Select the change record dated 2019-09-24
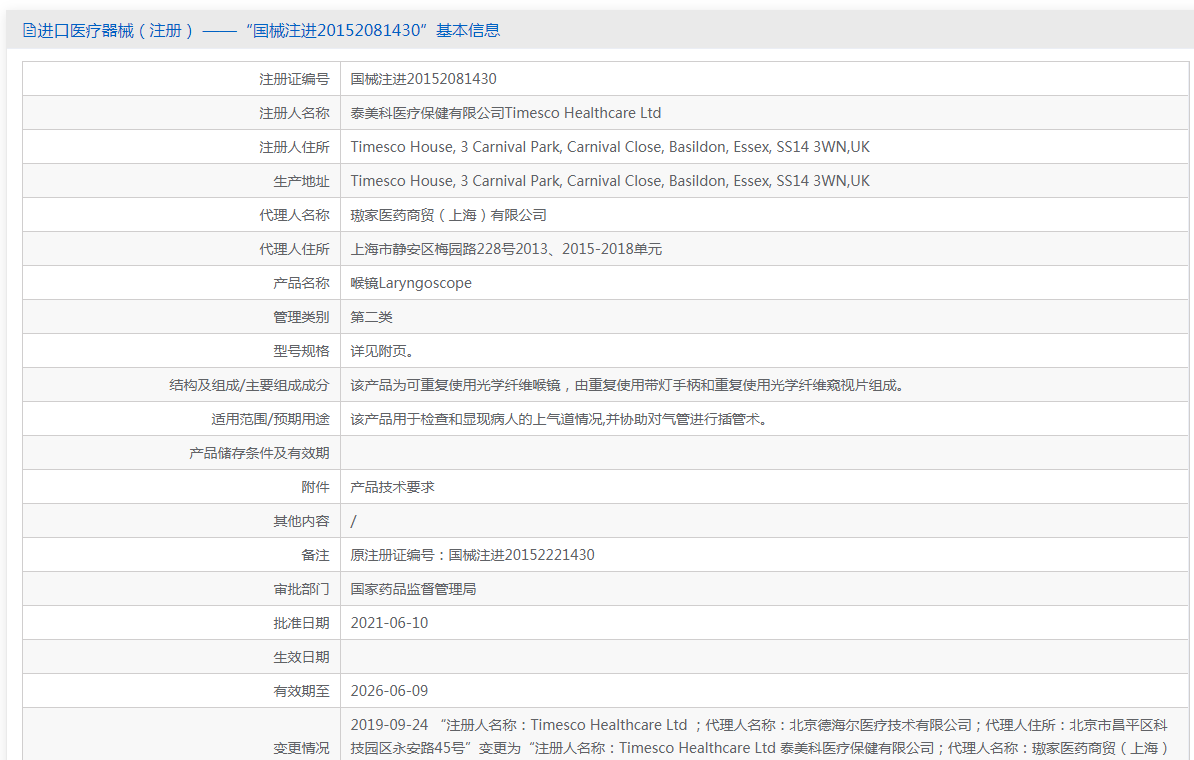Image resolution: width=1194 pixels, height=760 pixels. (759, 736)
